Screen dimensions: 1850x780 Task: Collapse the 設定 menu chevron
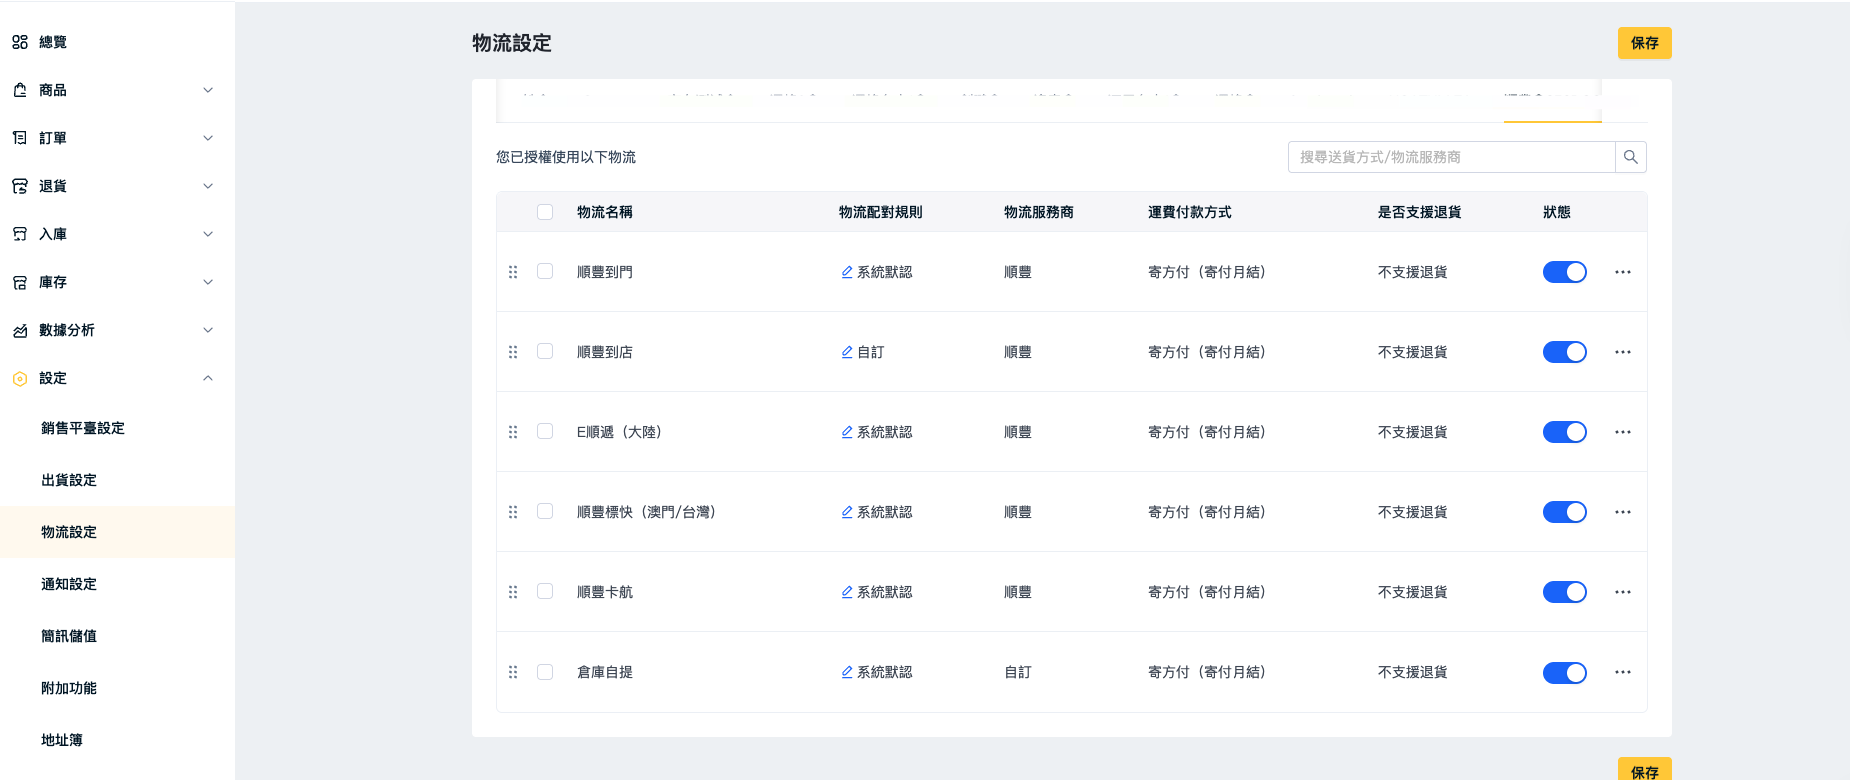pos(208,378)
